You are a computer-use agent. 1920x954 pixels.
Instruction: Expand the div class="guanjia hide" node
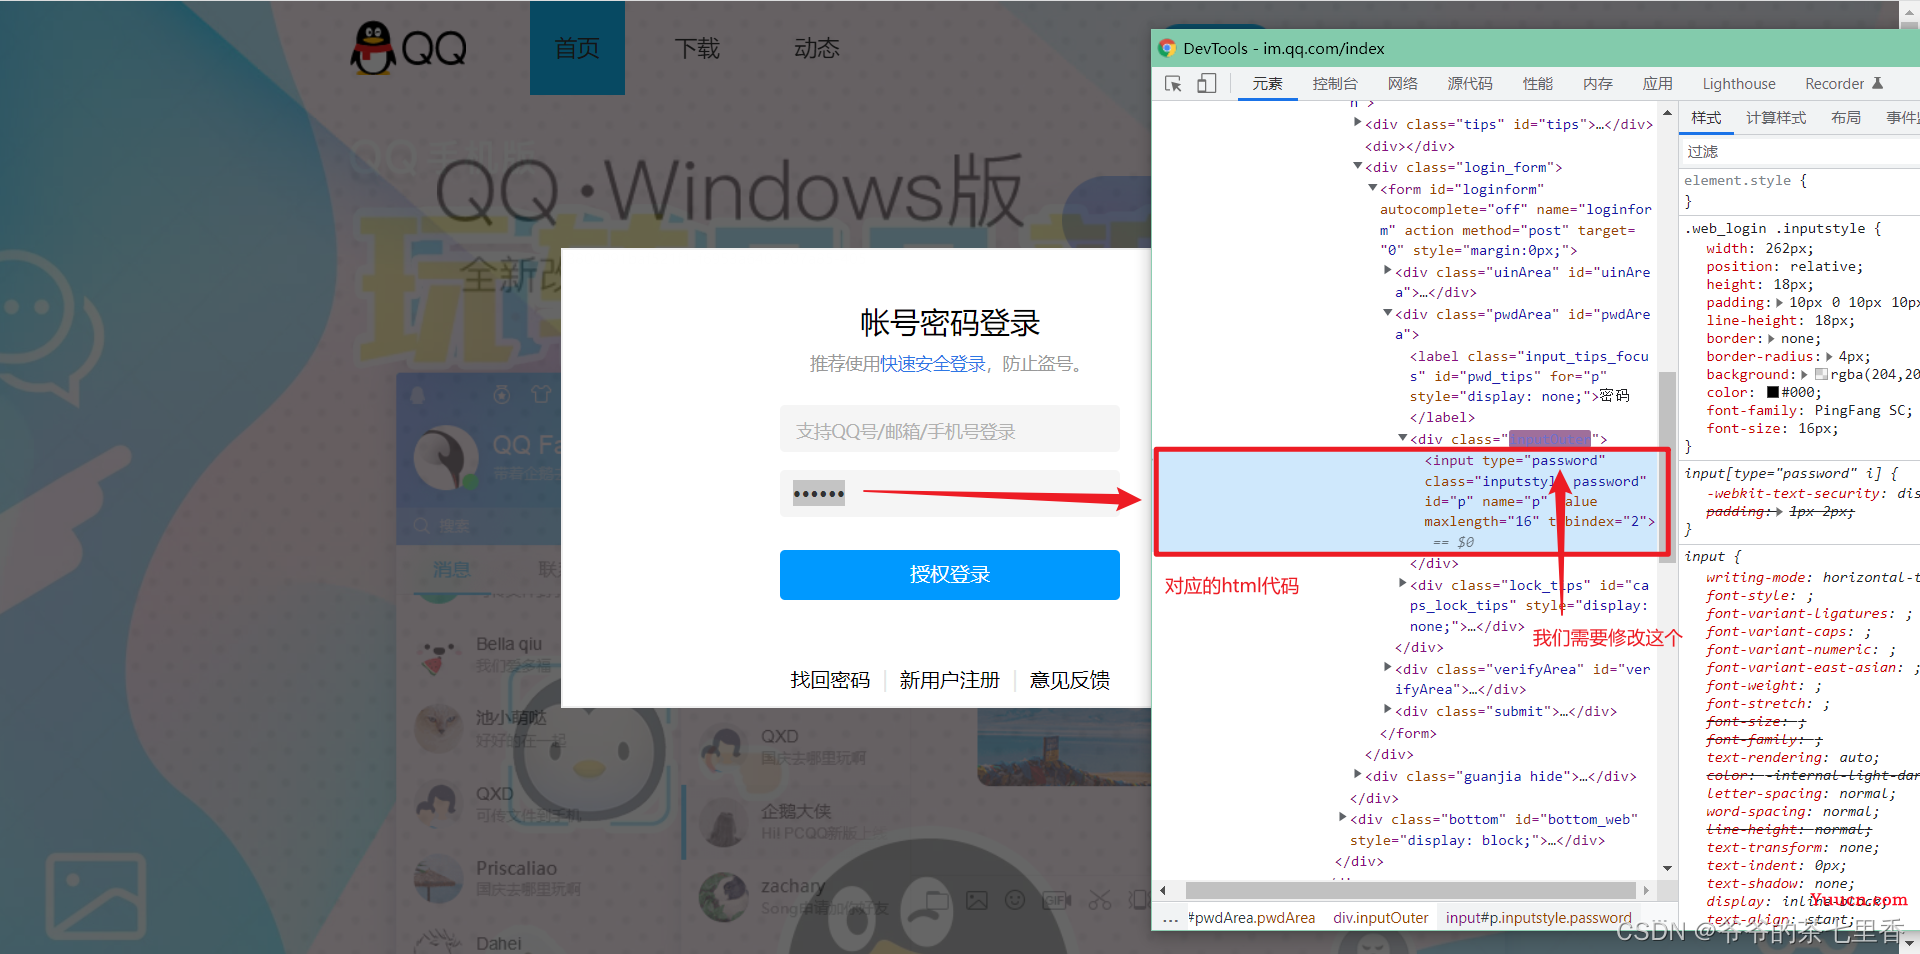(1357, 775)
